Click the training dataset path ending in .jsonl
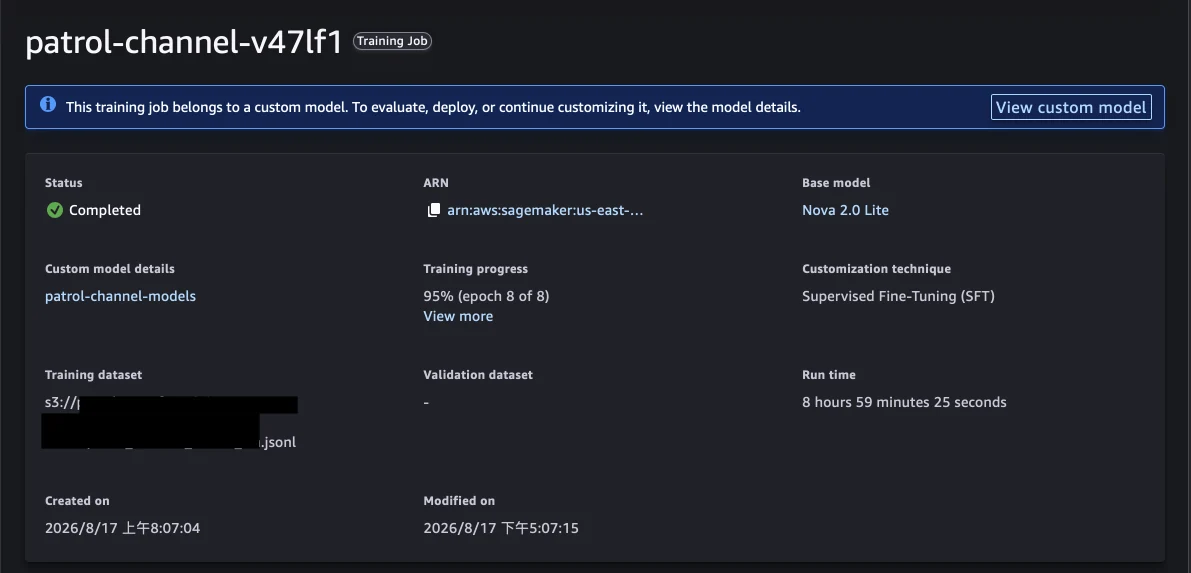 click(170, 423)
